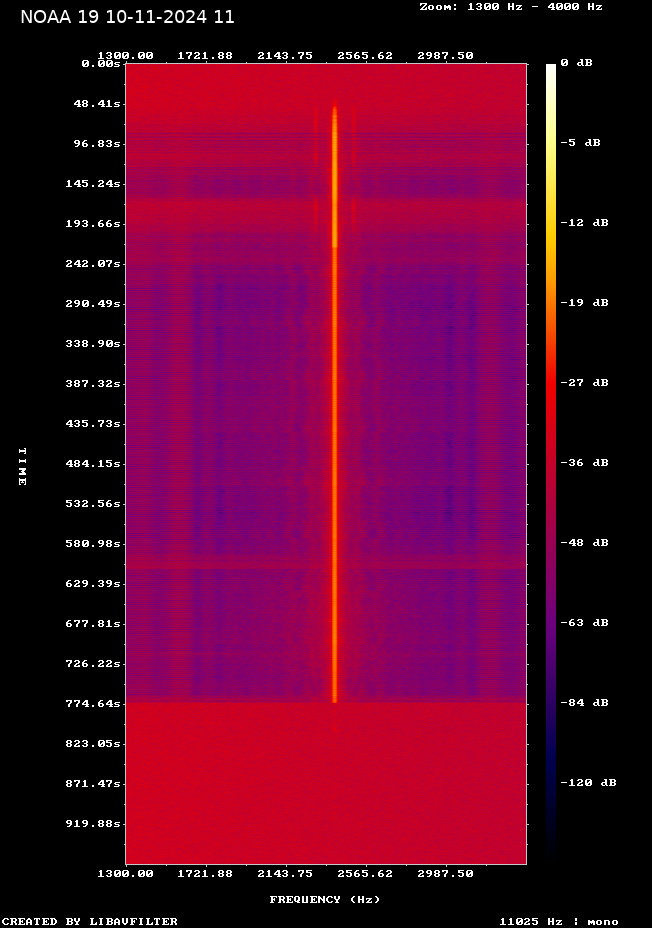Screen dimensions: 652x928
Task: Click the FREQUENCY (Hz) axis title
Action: pos(325,900)
